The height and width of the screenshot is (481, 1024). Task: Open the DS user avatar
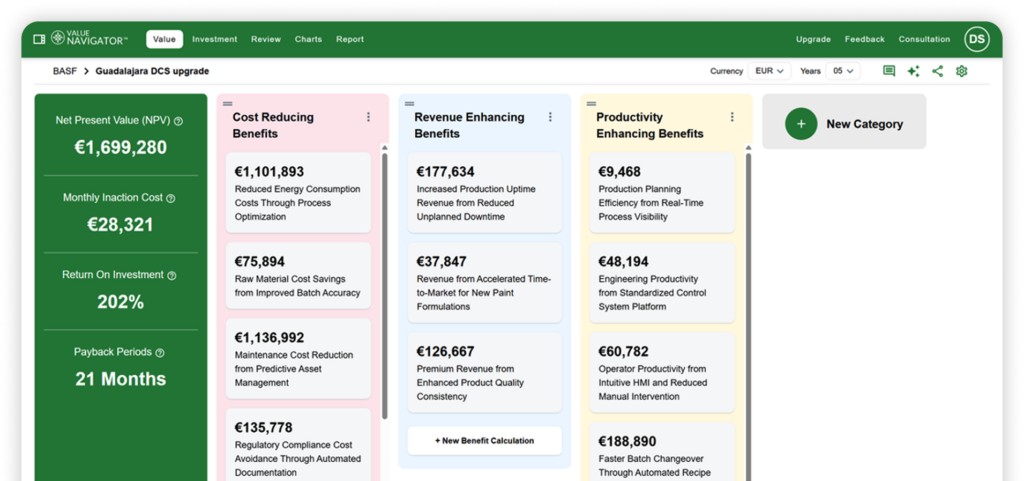976,39
